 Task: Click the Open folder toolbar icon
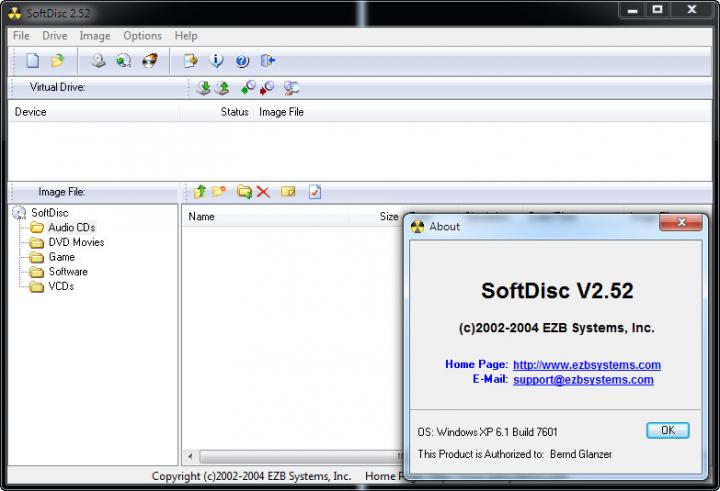pos(58,61)
